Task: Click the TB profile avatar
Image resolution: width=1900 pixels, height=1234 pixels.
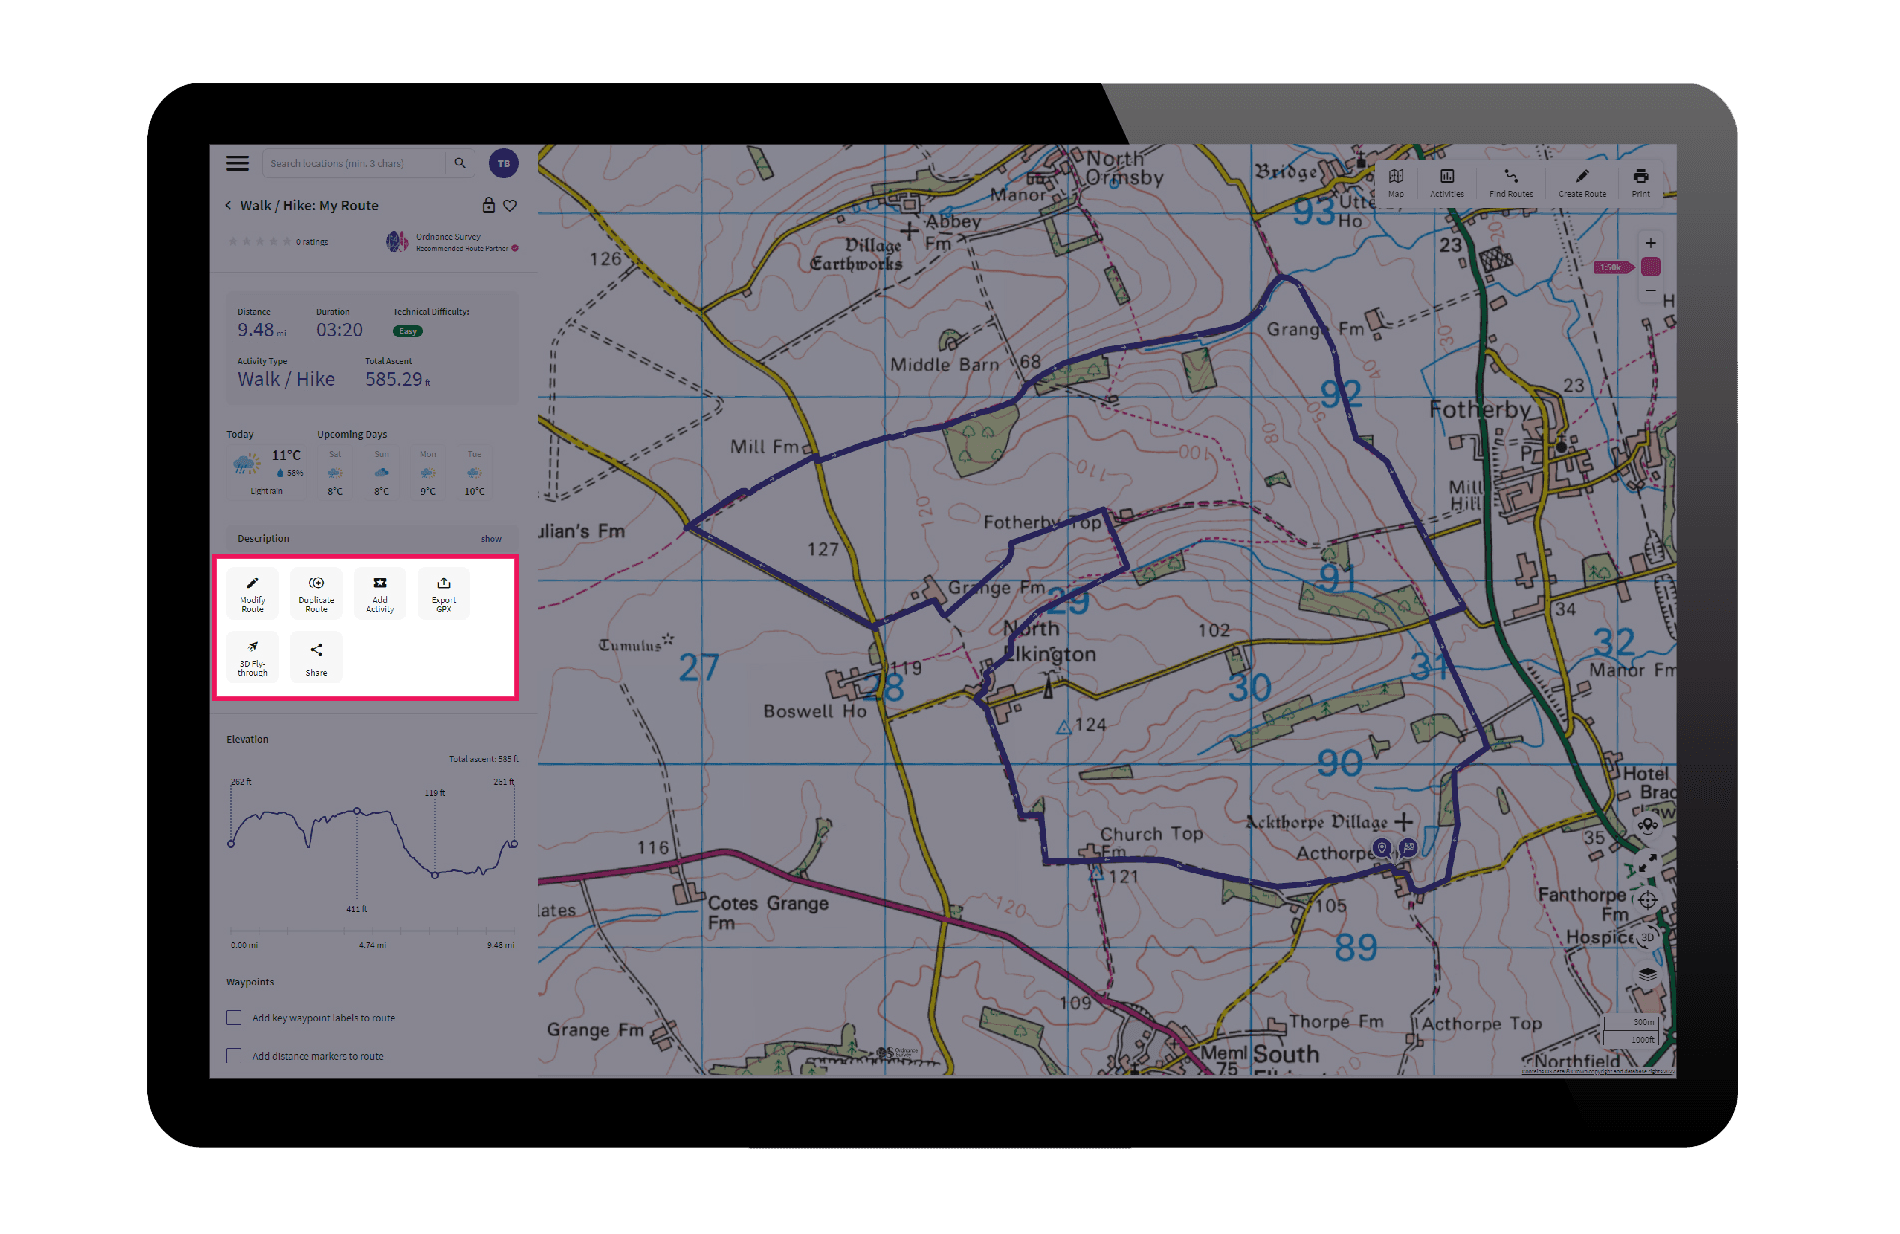Action: coord(504,163)
